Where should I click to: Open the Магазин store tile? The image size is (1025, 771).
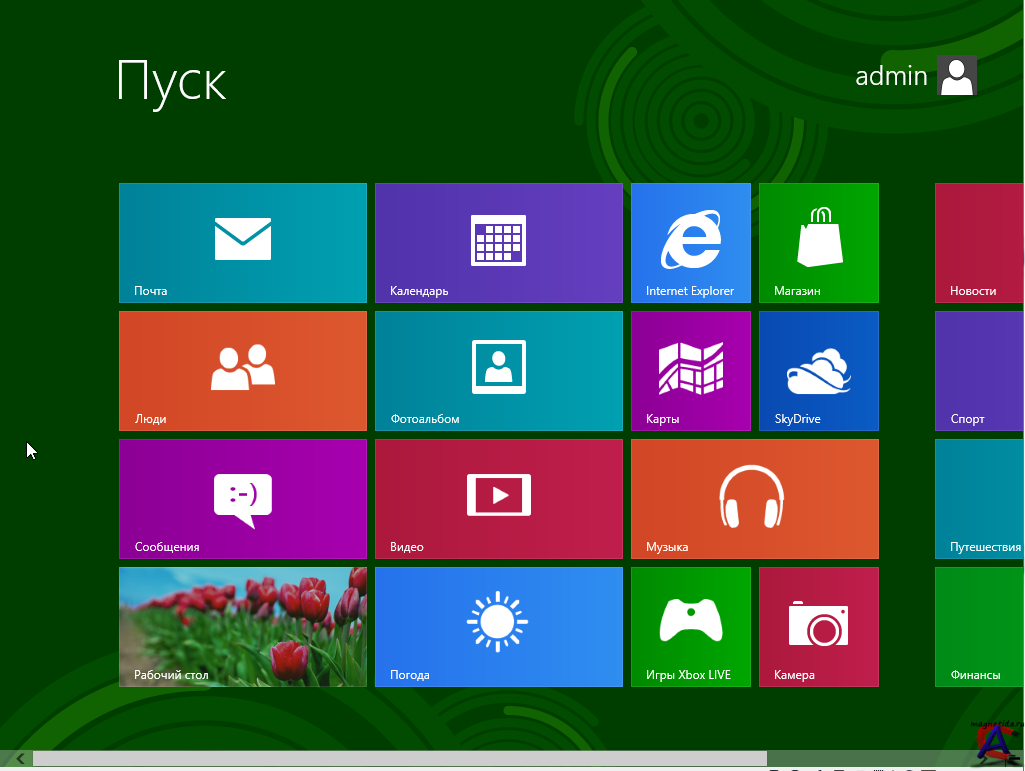tap(818, 242)
